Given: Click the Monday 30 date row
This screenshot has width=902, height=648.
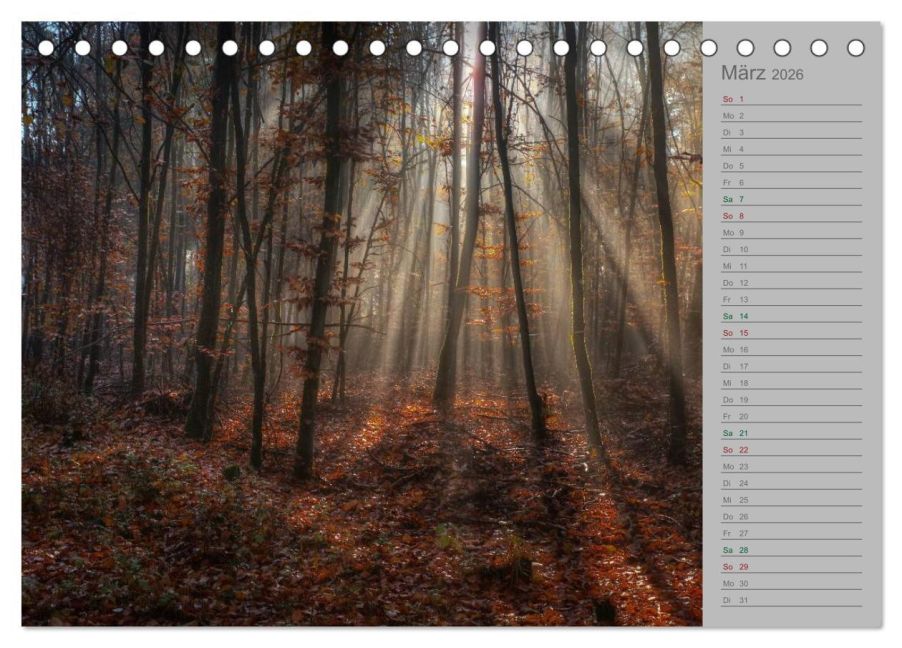Looking at the screenshot, I should [x=792, y=583].
